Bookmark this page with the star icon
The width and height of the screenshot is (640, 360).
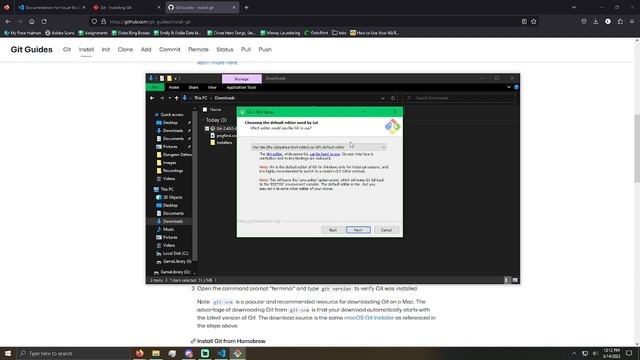(534, 21)
